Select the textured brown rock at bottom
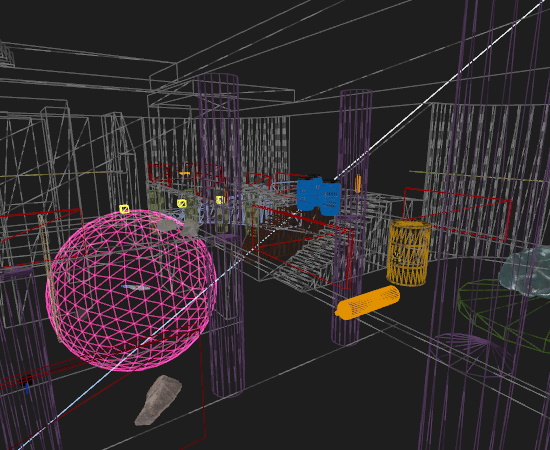The image size is (550, 450). [158, 400]
